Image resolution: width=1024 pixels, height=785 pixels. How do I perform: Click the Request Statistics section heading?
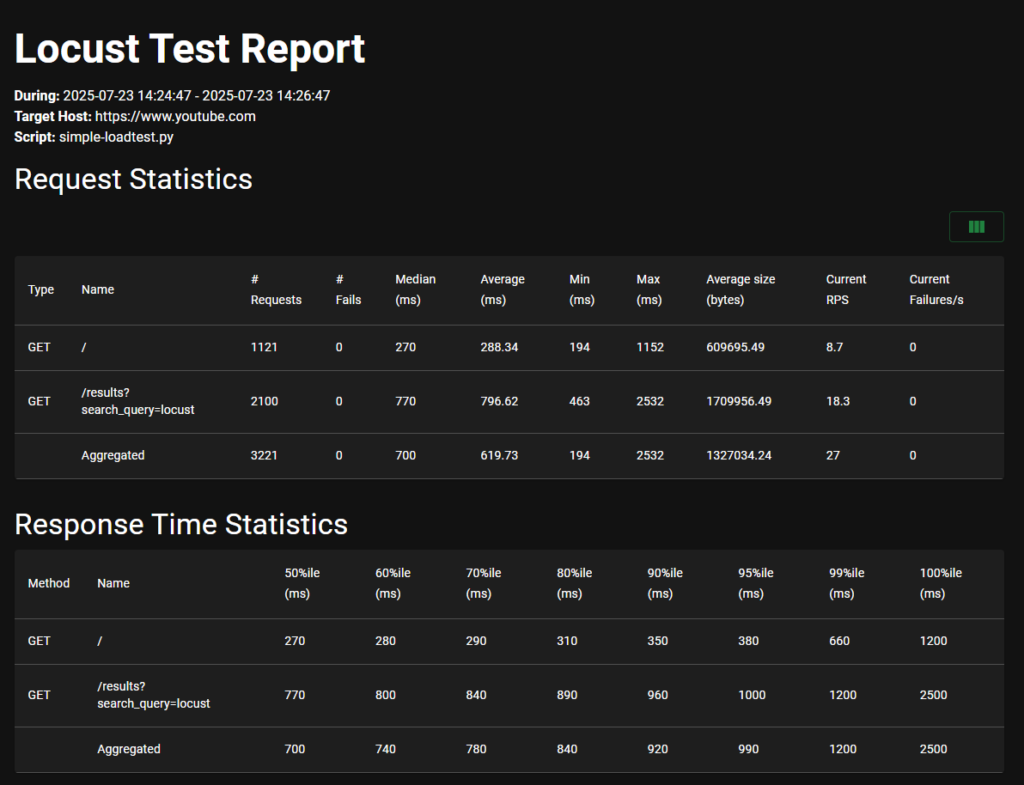pos(133,179)
